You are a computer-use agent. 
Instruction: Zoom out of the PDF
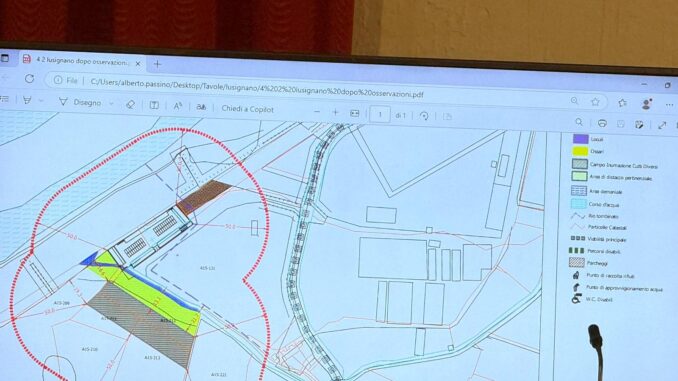(317, 112)
